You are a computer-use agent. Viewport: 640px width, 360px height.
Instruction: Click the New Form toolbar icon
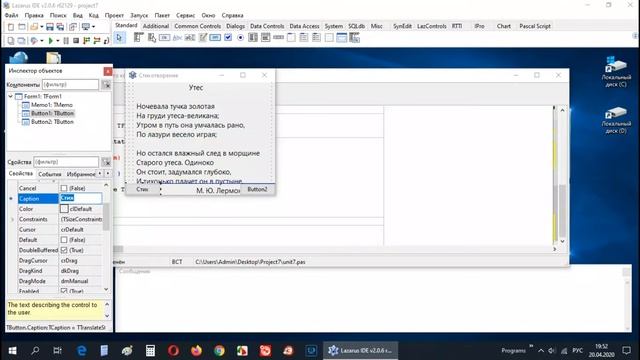pos(22,27)
